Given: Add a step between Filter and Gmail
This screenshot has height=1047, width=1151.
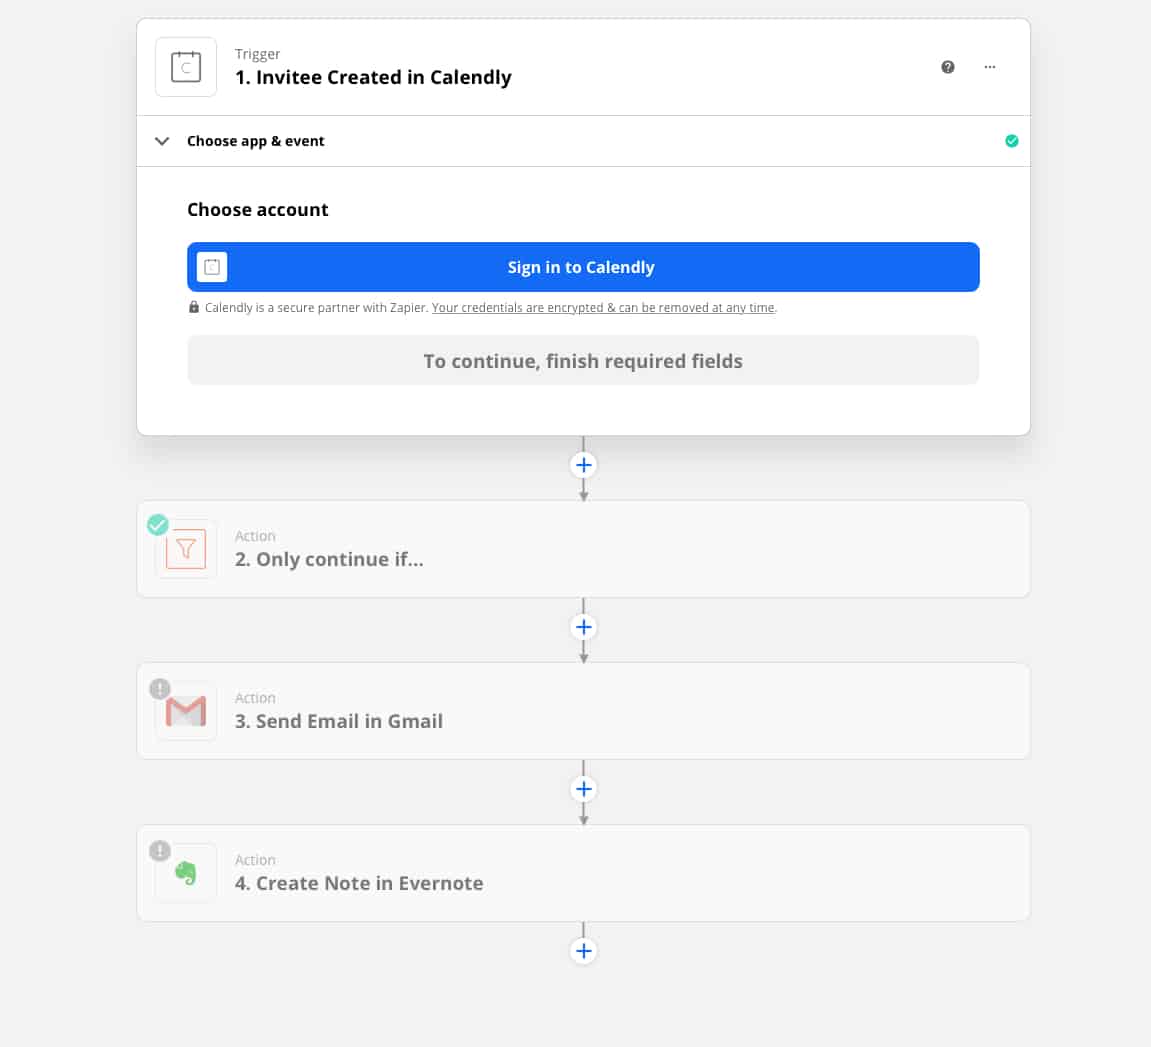Looking at the screenshot, I should tap(584, 627).
